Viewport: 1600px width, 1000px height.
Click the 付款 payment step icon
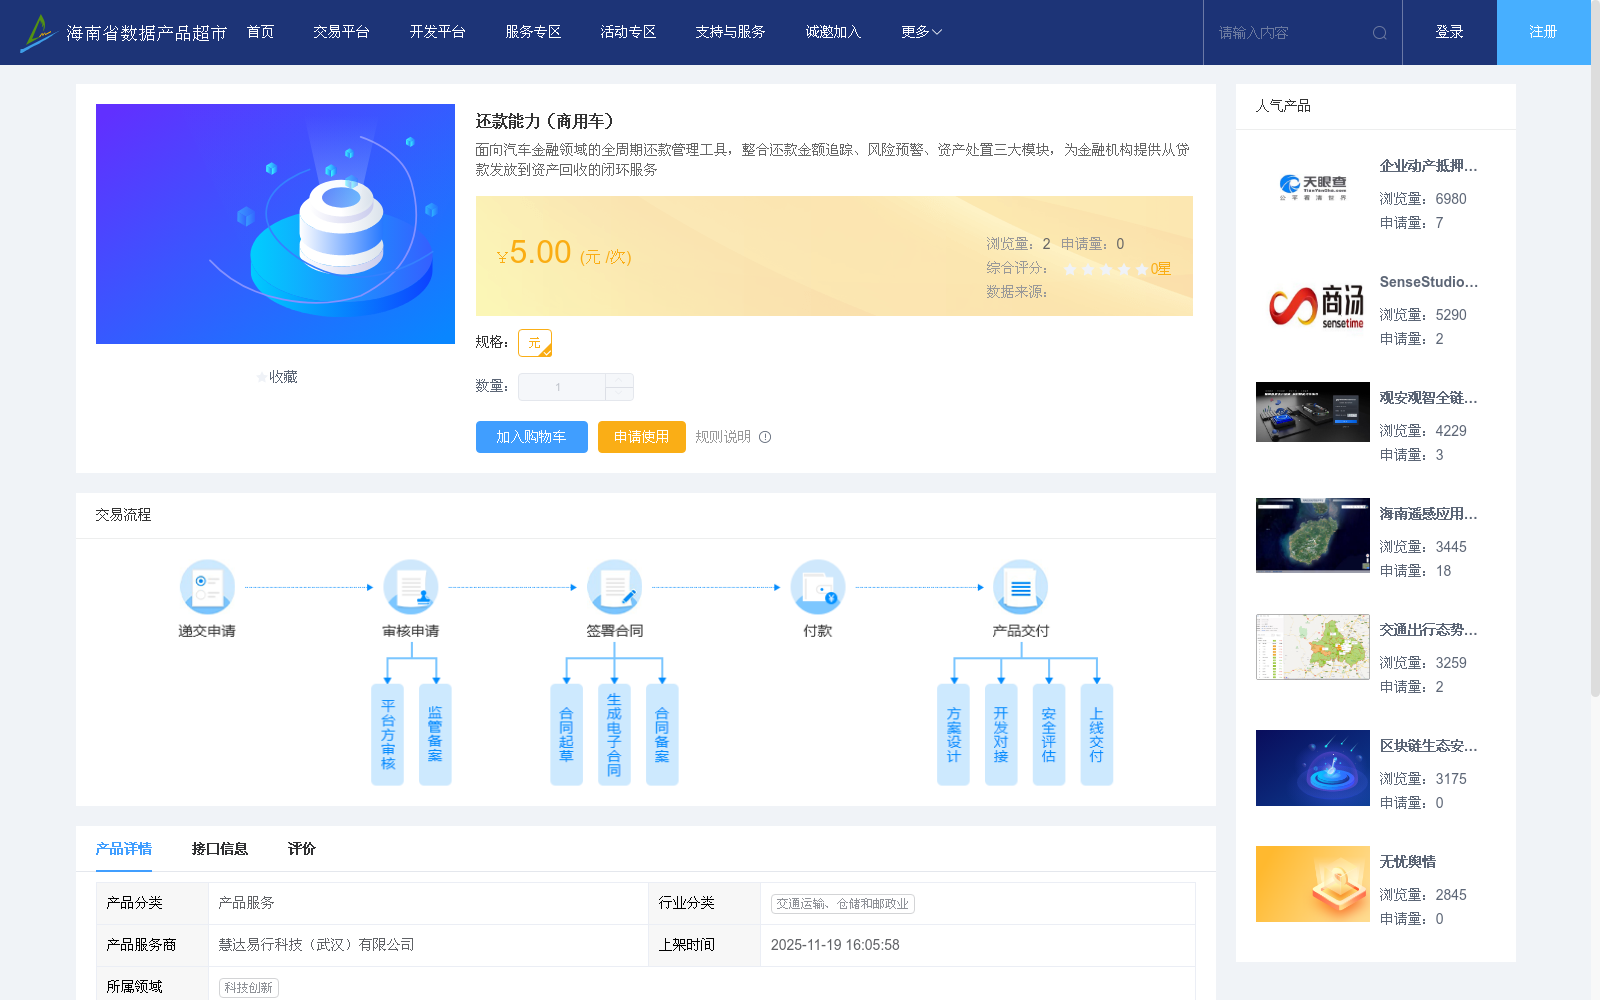818,587
